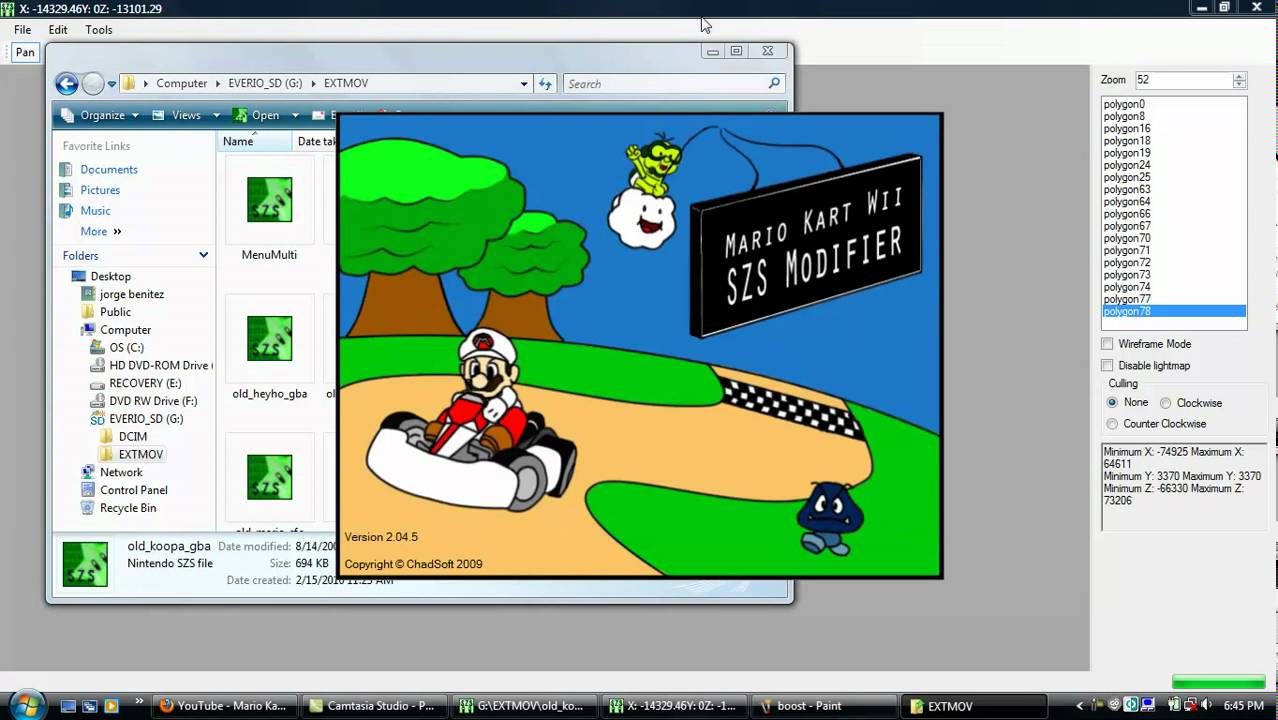Go back using Explorer's Back arrow
The width and height of the screenshot is (1278, 720).
click(x=66, y=84)
